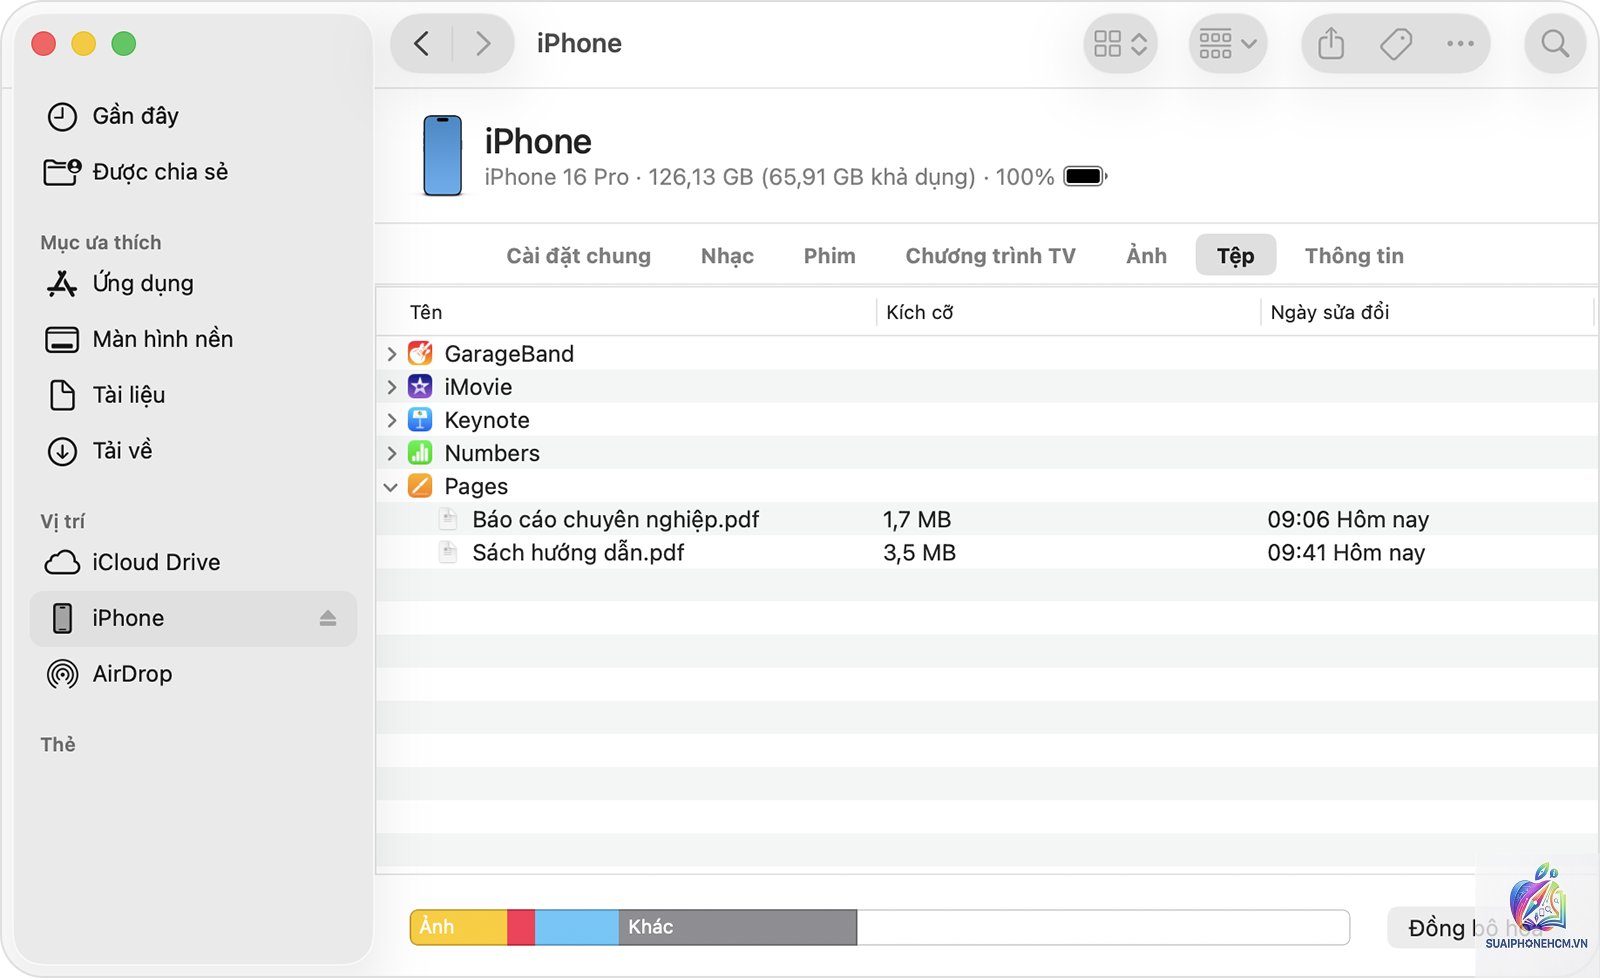Expand the Numbers folder chevron
Viewport: 1600px width, 978px height.
392,453
